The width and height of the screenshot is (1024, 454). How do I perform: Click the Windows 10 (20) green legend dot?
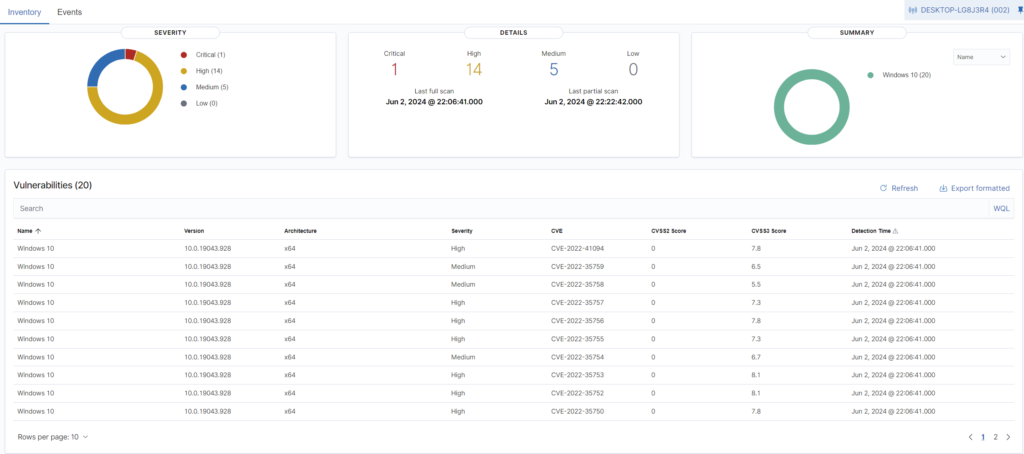(870, 75)
